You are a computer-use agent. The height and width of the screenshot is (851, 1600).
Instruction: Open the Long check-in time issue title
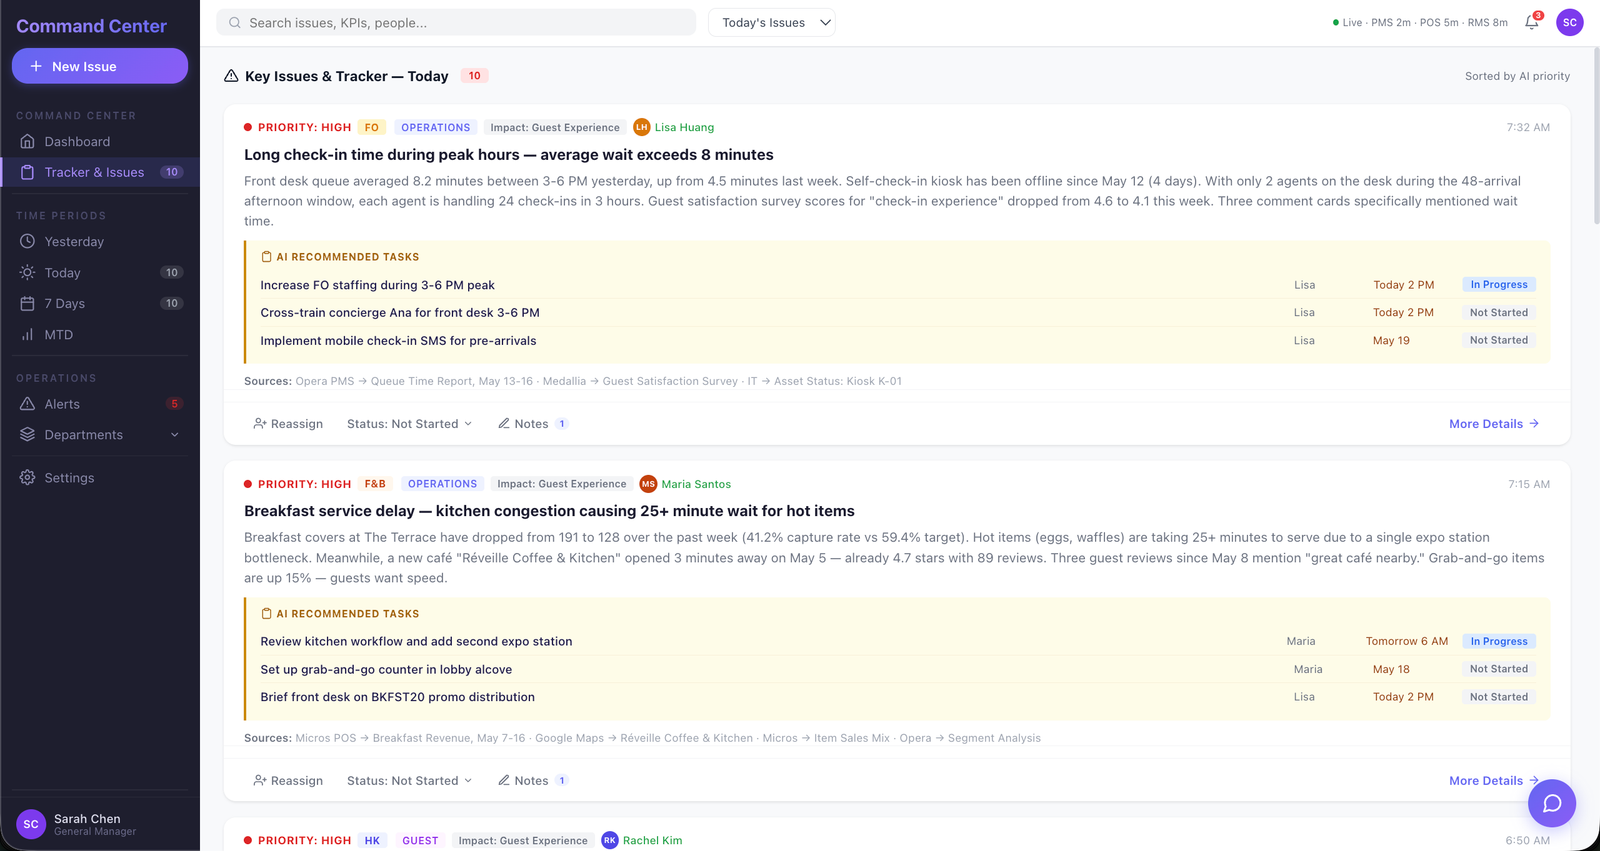509,155
